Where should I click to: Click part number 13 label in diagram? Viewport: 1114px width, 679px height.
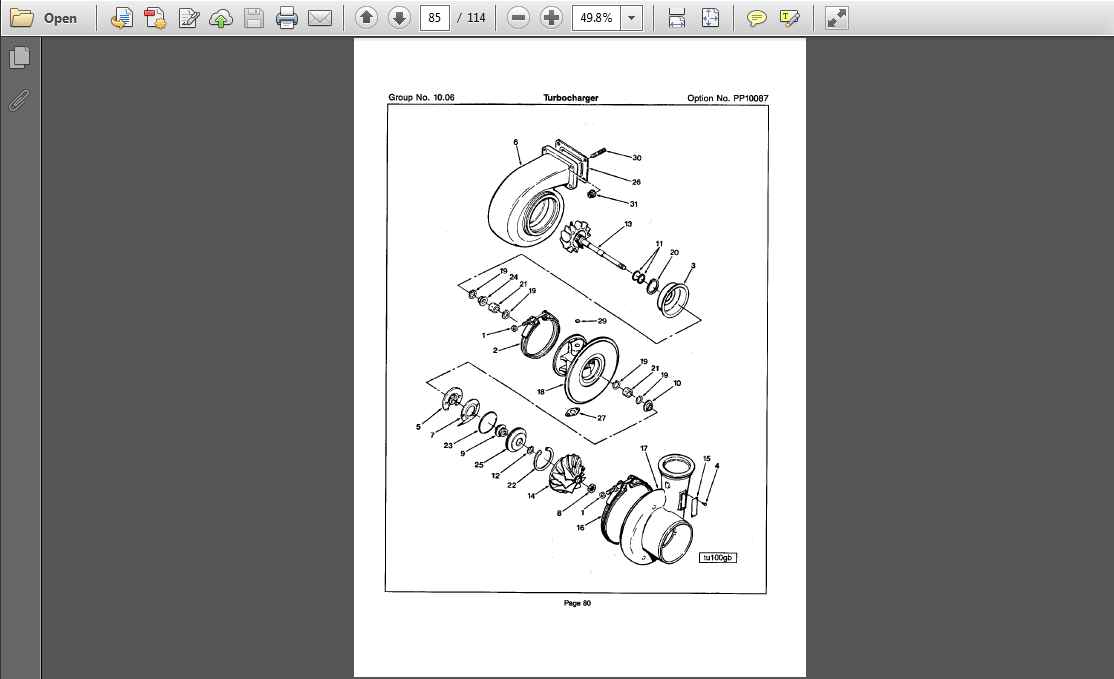tap(628, 224)
